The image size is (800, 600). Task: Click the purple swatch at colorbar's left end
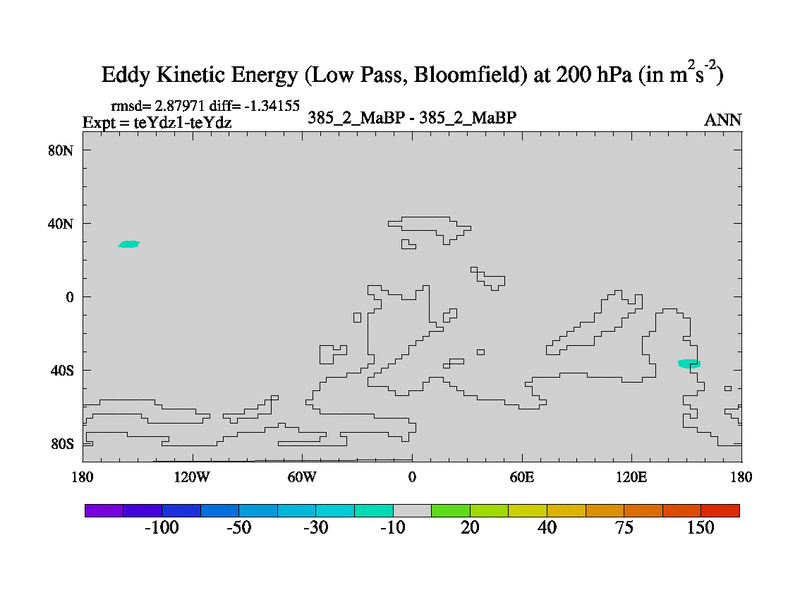104,510
